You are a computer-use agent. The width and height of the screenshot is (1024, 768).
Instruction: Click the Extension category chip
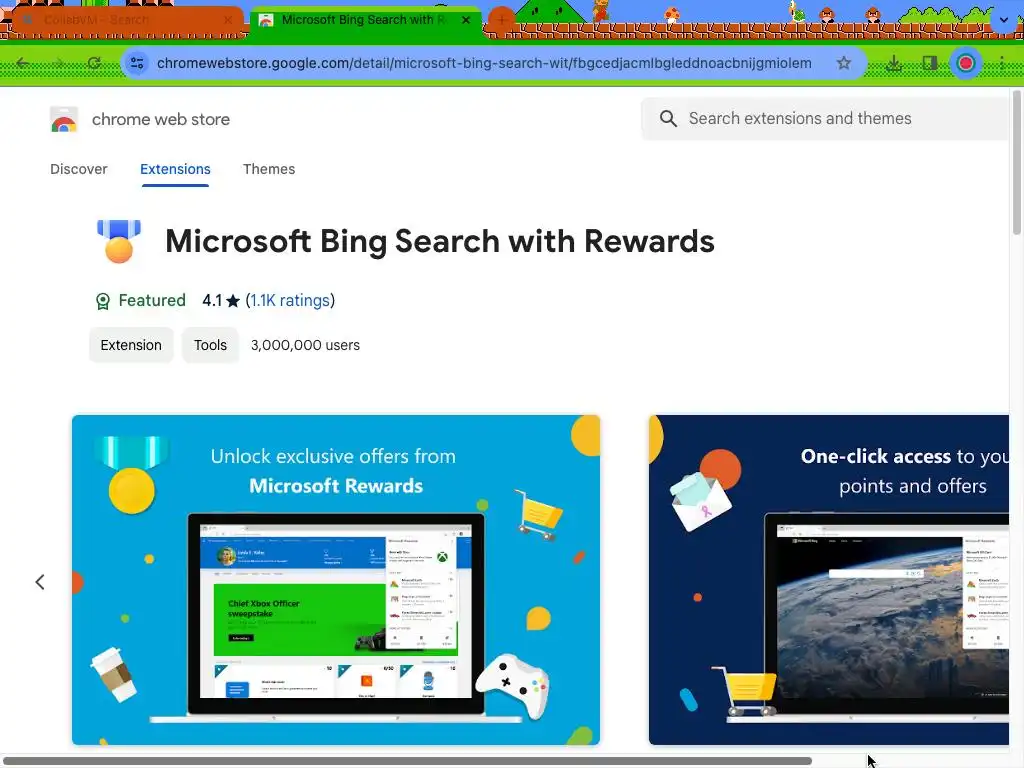[x=131, y=345]
